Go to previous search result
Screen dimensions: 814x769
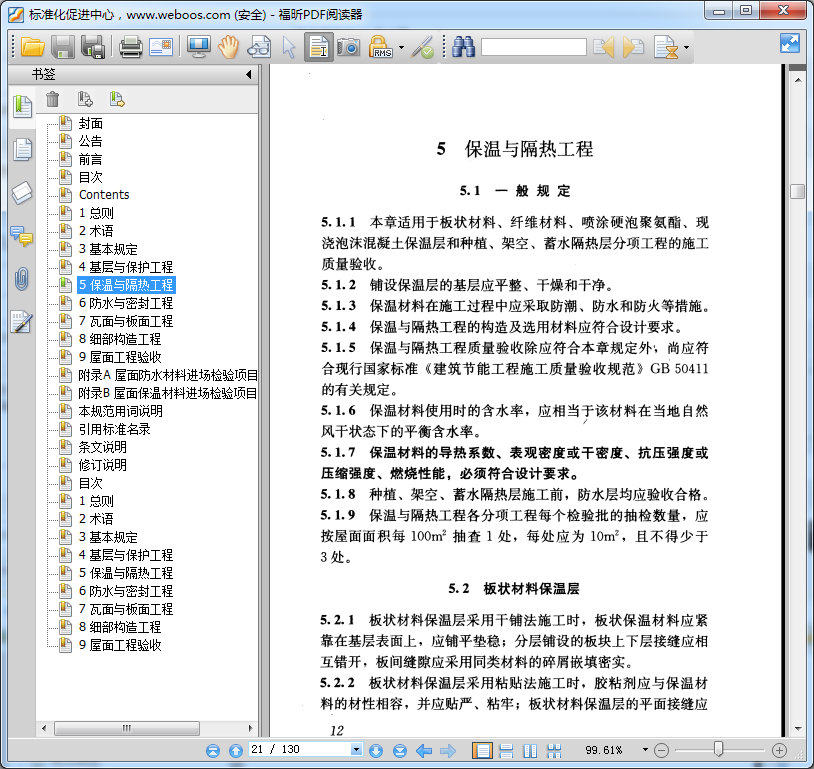tap(604, 47)
